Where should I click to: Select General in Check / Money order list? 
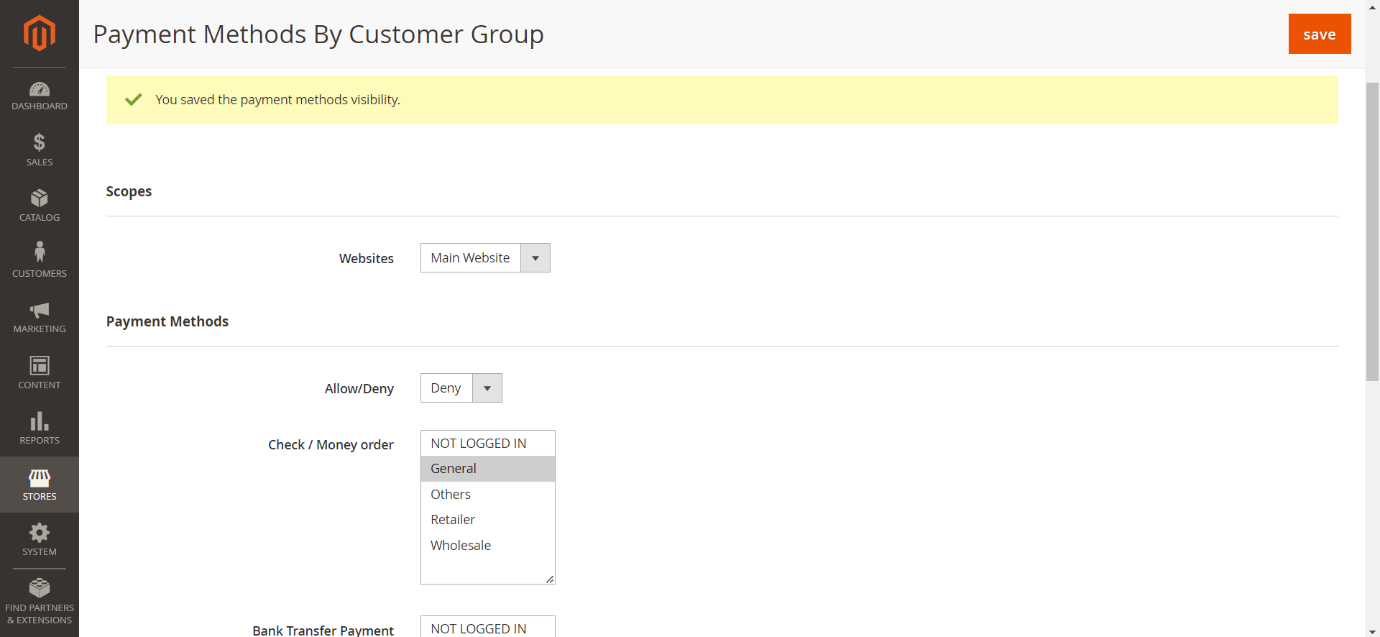[x=454, y=469]
